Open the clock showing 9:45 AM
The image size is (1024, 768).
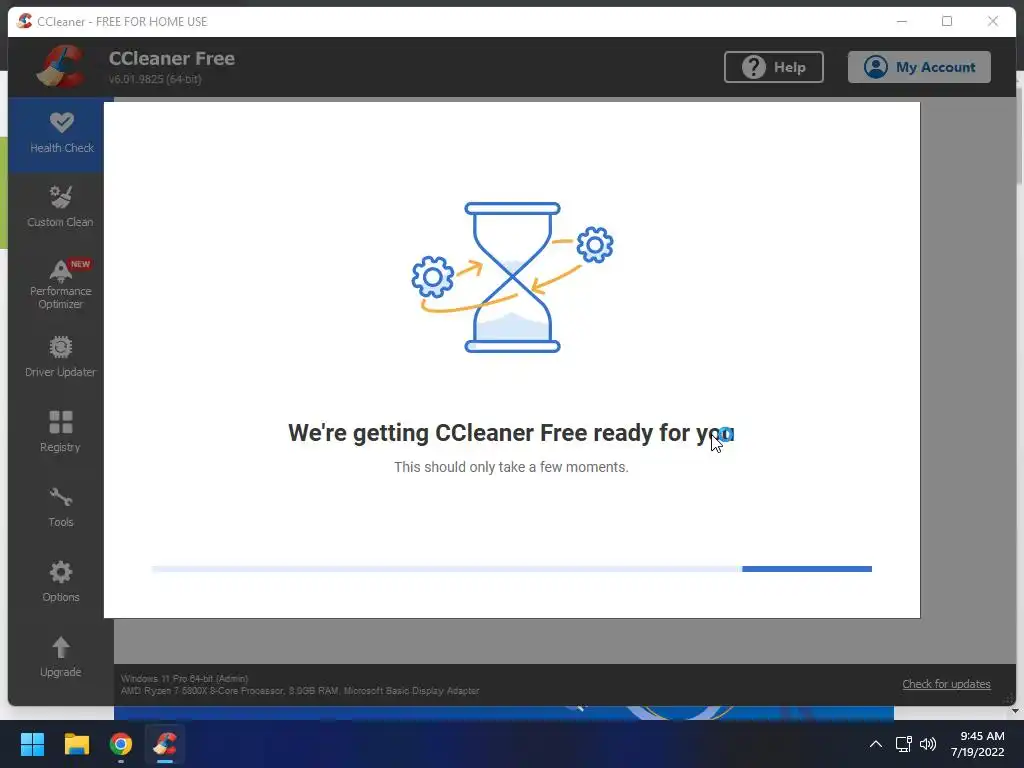pyautogui.click(x=977, y=744)
